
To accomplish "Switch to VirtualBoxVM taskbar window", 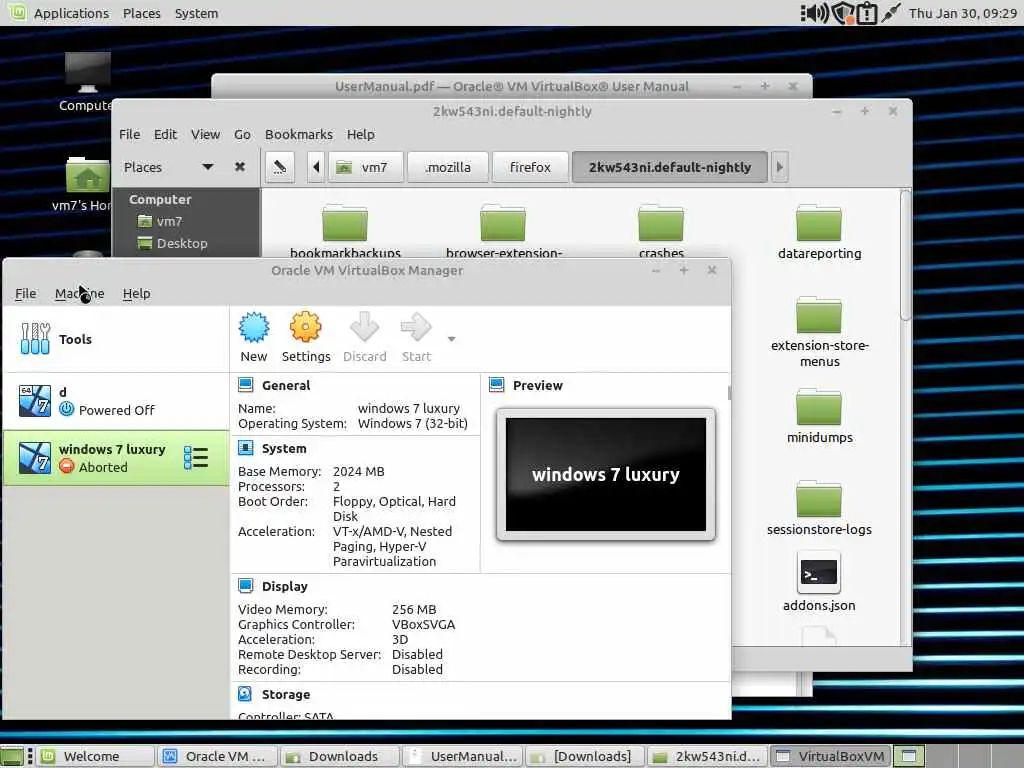I will coord(831,756).
